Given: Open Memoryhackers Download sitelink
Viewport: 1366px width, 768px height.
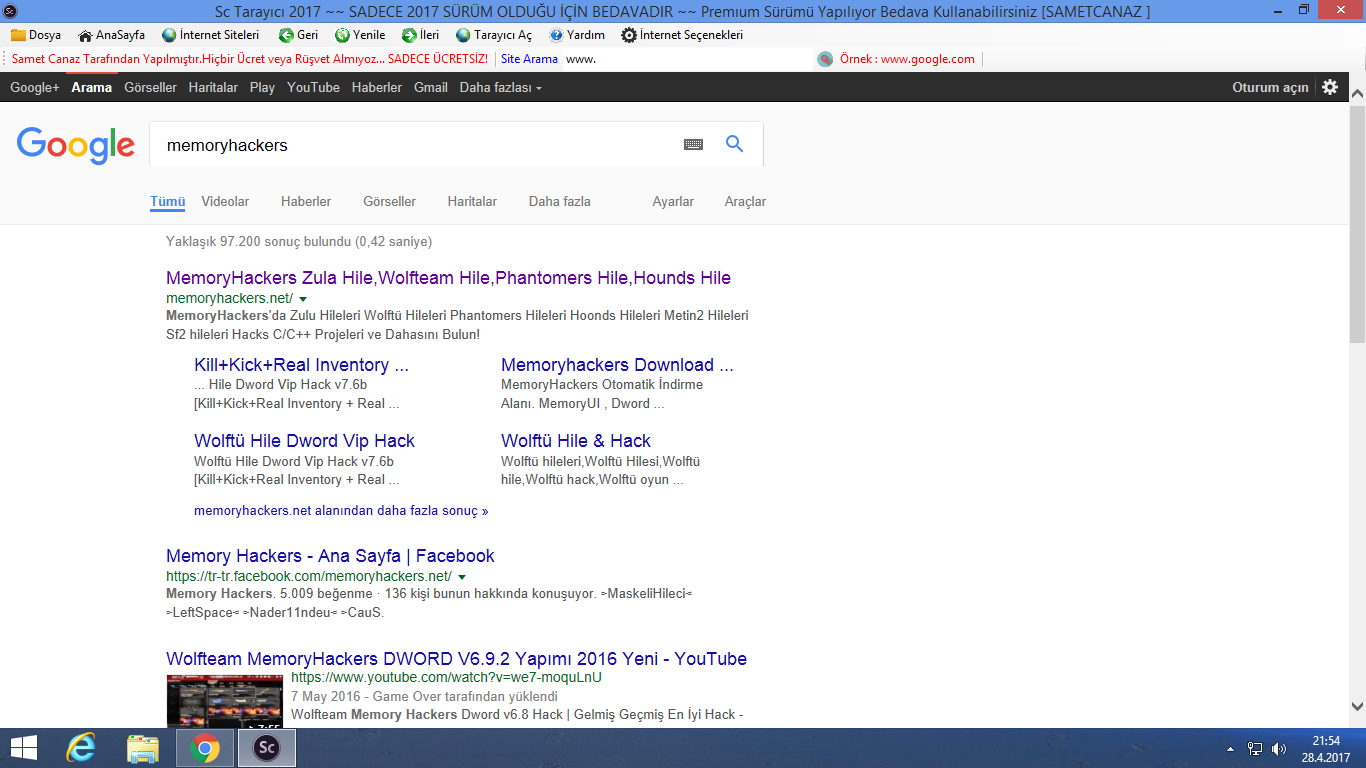Looking at the screenshot, I should tap(617, 365).
